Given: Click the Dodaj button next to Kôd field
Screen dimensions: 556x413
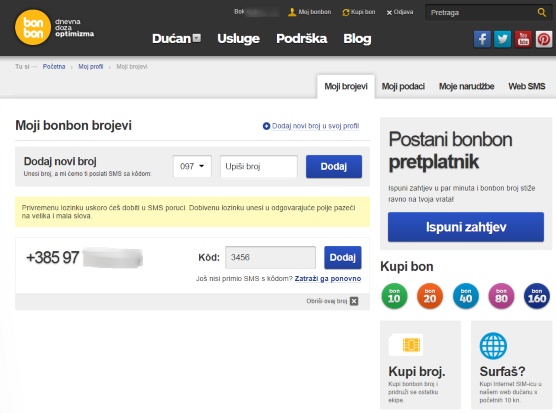Looking at the screenshot, I should point(343,257).
